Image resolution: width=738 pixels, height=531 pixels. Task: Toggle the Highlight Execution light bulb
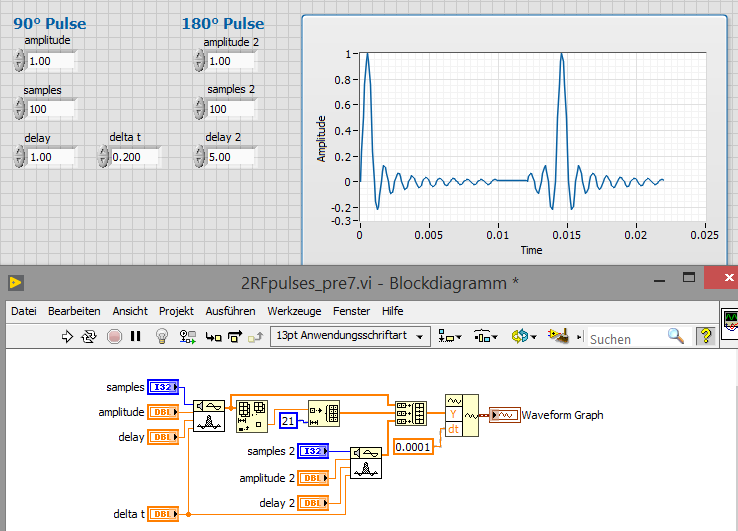162,336
